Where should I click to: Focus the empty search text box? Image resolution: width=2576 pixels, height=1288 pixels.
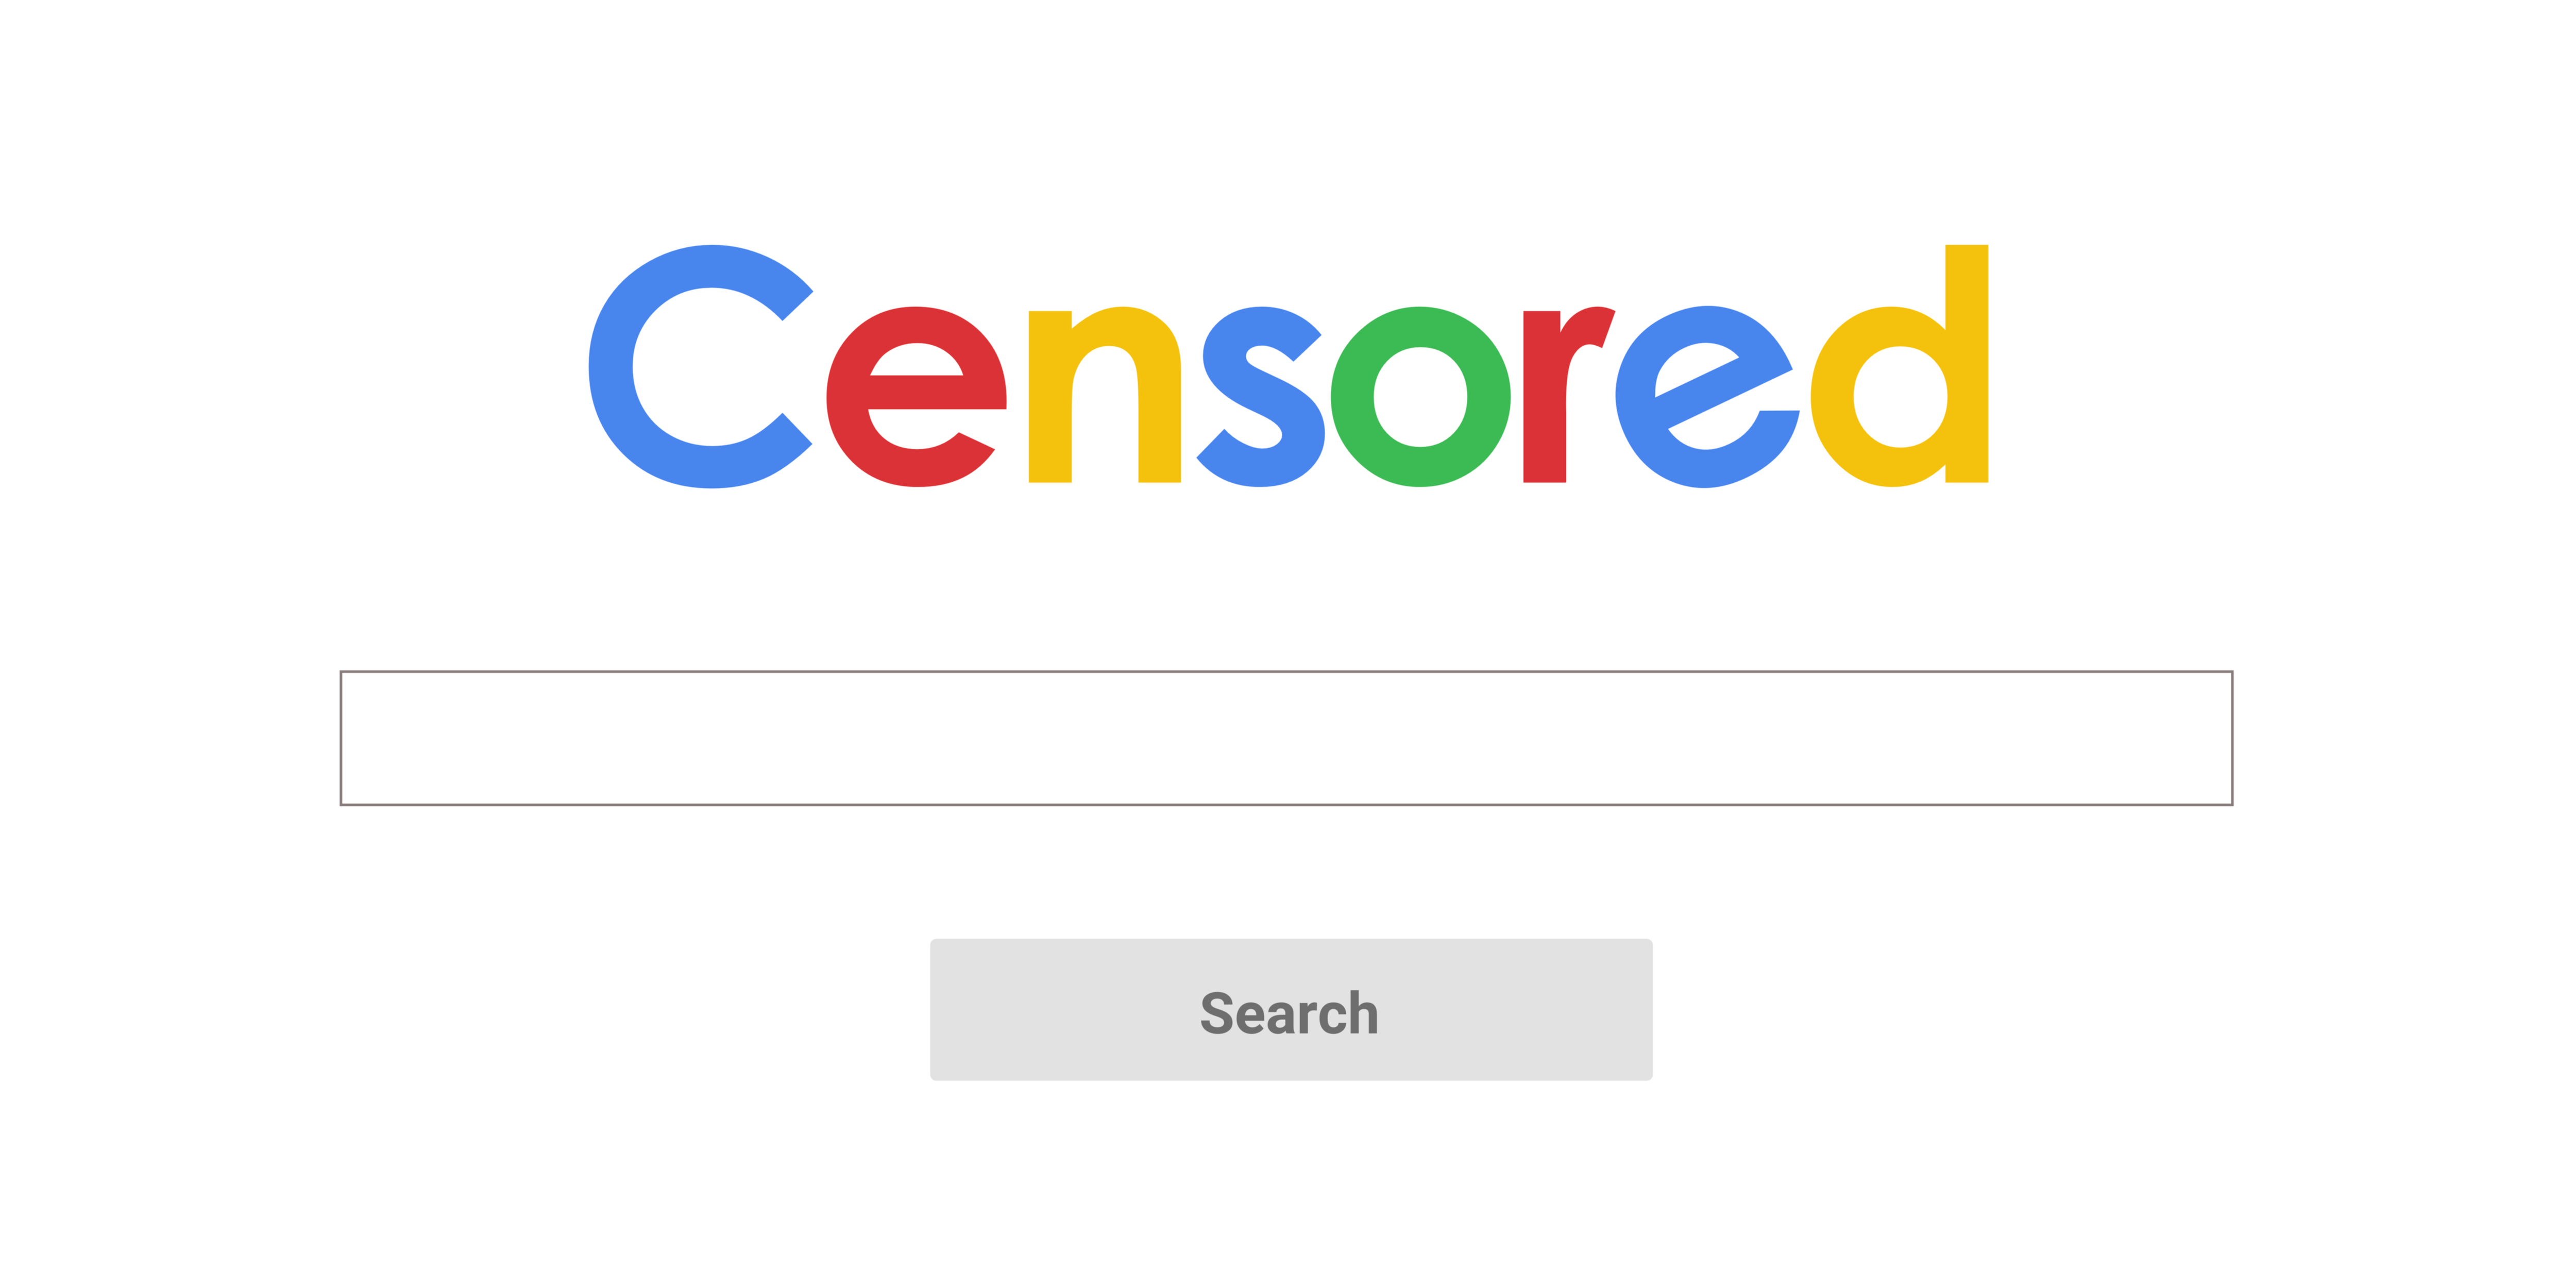1286,738
